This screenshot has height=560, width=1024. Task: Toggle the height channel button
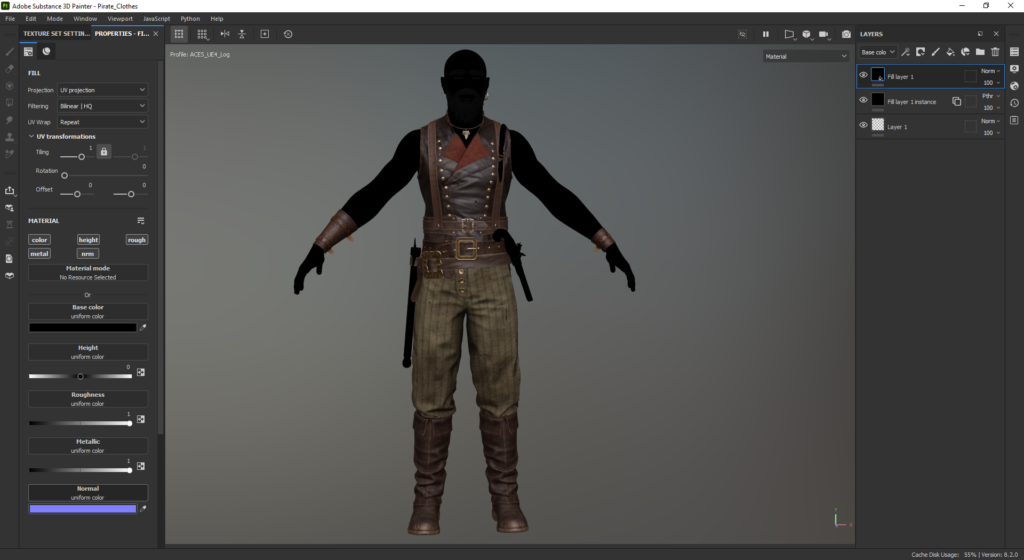click(88, 240)
